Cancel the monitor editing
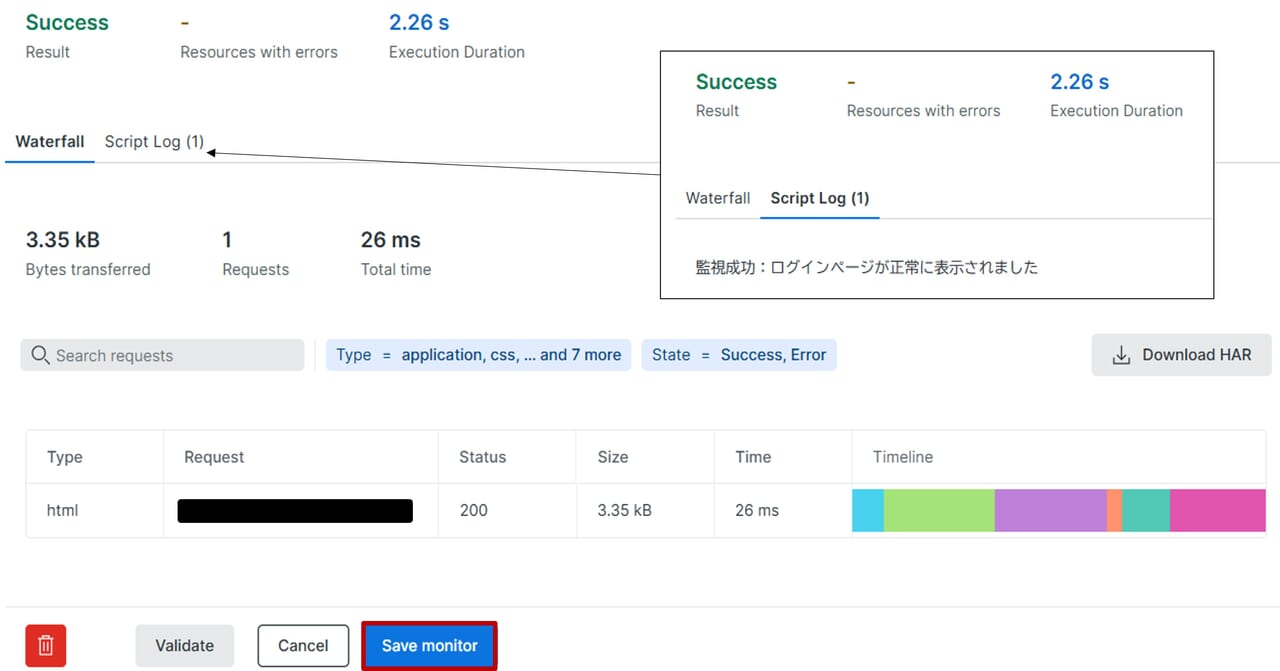This screenshot has height=671, width=1280. [x=303, y=646]
